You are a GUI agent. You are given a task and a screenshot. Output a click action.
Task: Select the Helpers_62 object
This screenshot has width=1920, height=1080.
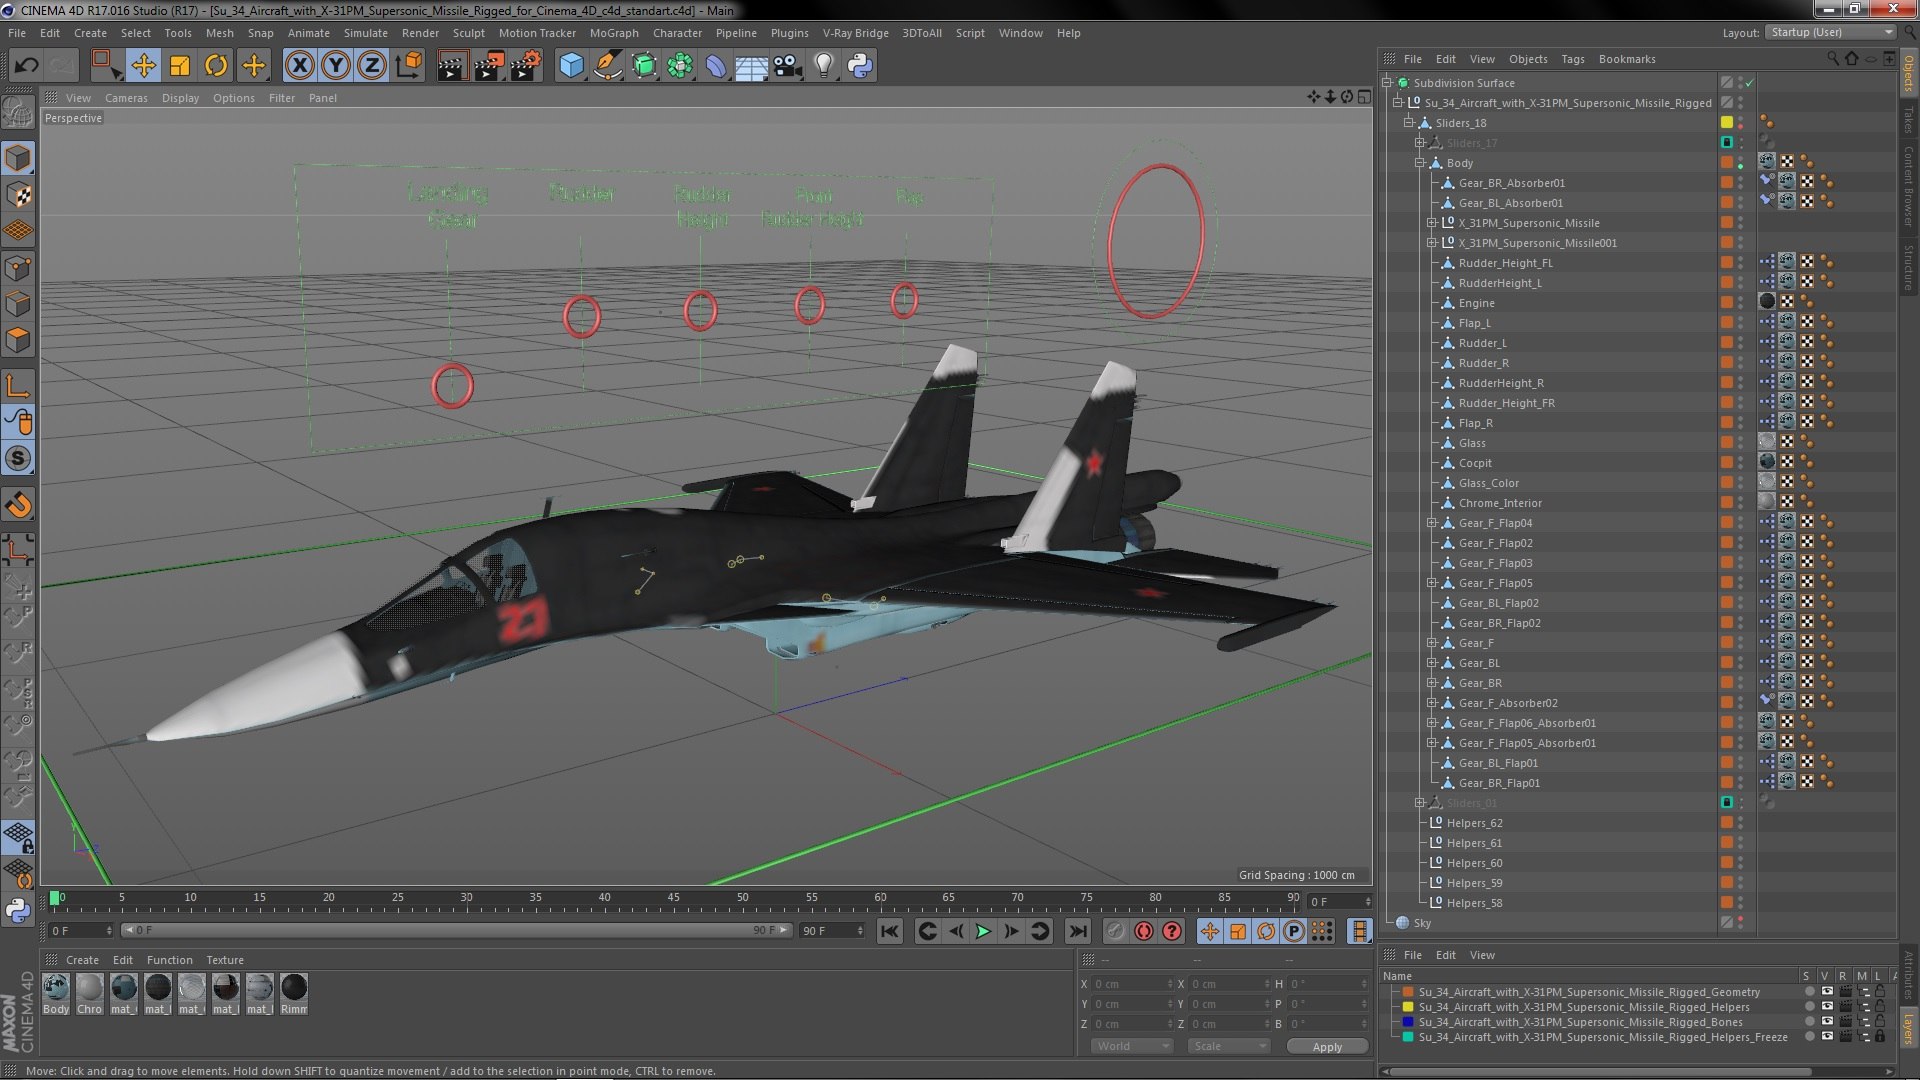(1474, 823)
